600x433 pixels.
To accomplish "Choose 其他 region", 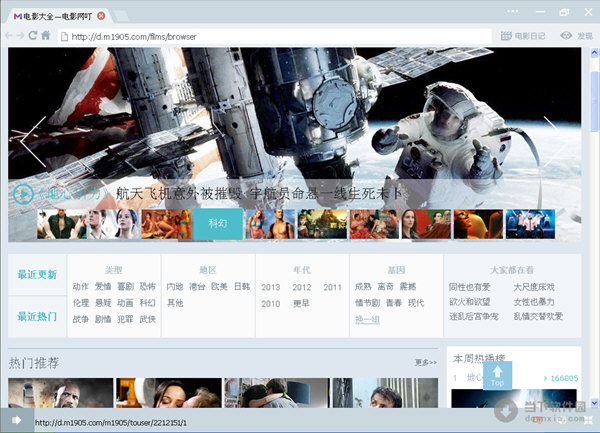I will 175,303.
